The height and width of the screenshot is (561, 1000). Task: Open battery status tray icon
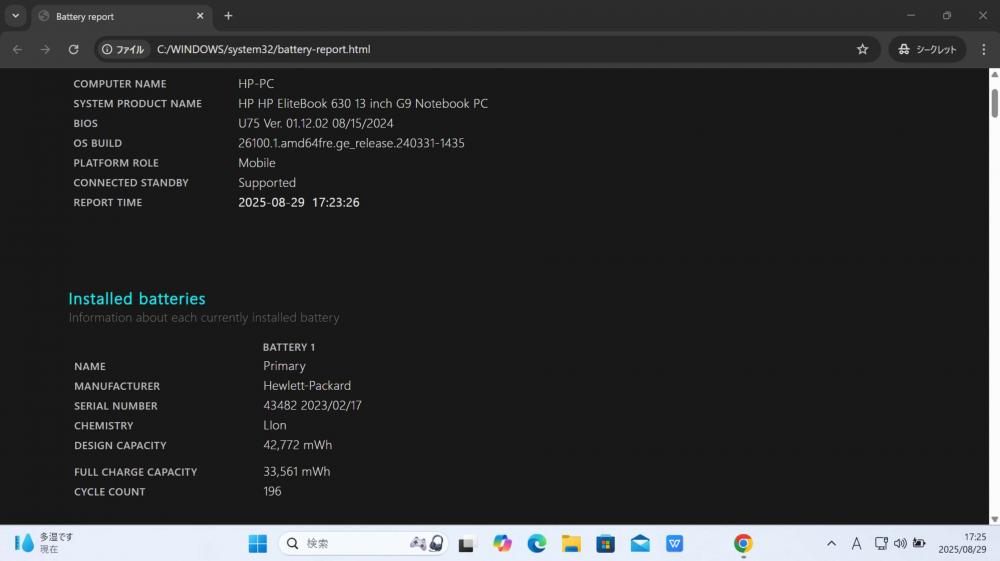pos(919,543)
